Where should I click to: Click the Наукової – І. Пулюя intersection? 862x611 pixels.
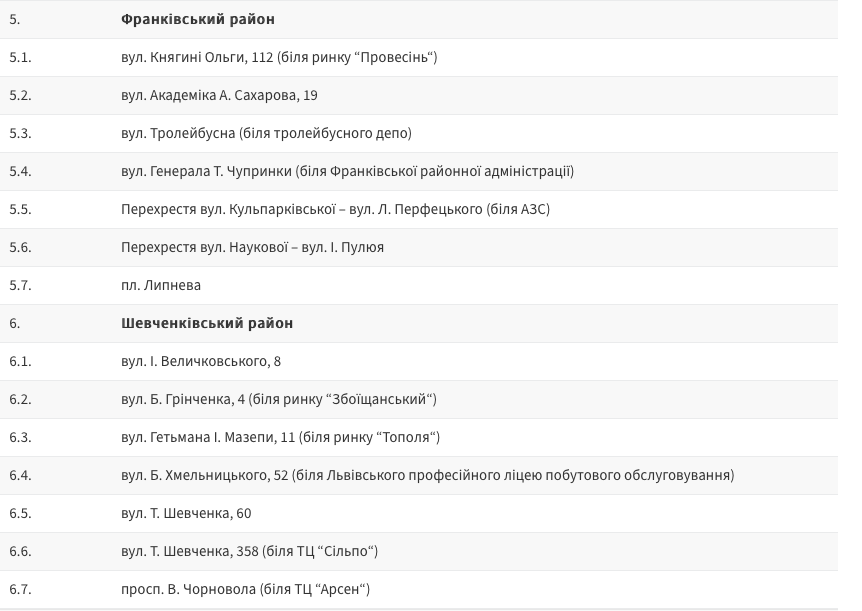click(252, 247)
